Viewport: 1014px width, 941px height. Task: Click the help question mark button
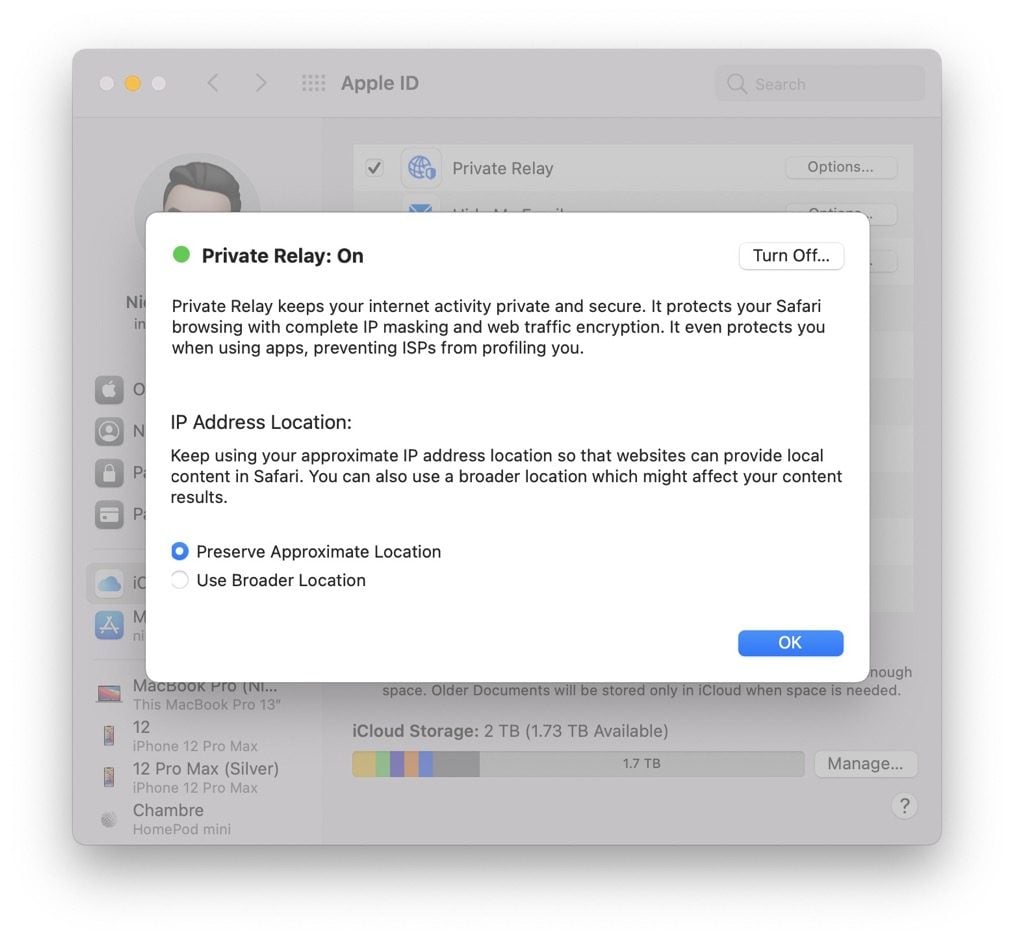click(904, 806)
